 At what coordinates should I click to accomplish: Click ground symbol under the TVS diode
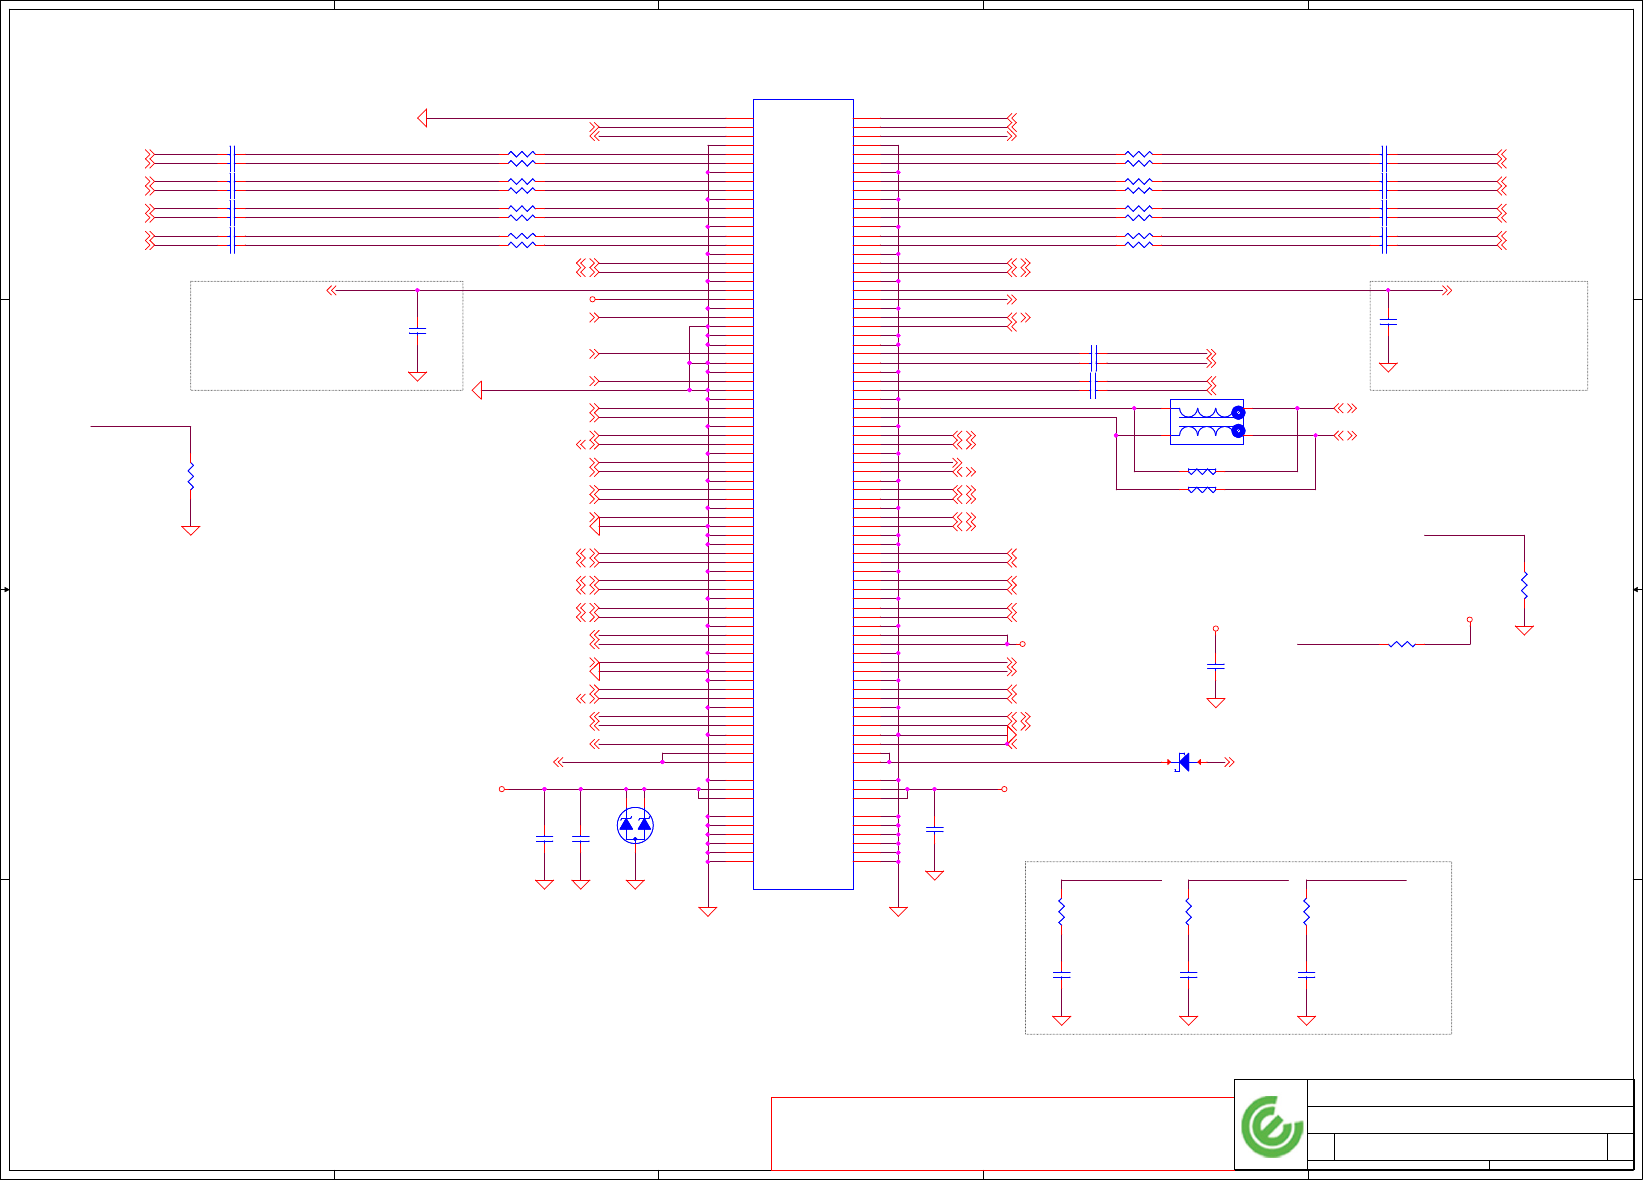[635, 884]
